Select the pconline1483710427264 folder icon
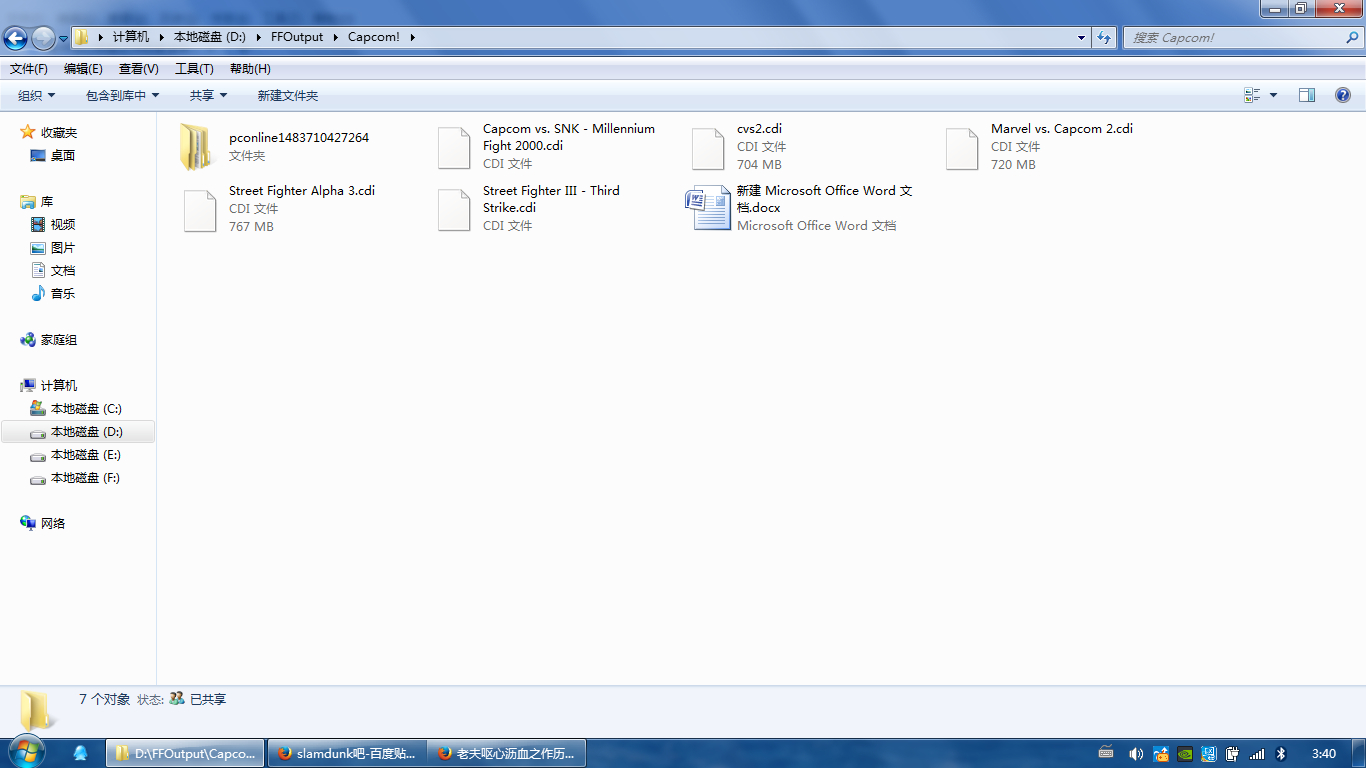The height and width of the screenshot is (768, 1366). pyautogui.click(x=195, y=147)
